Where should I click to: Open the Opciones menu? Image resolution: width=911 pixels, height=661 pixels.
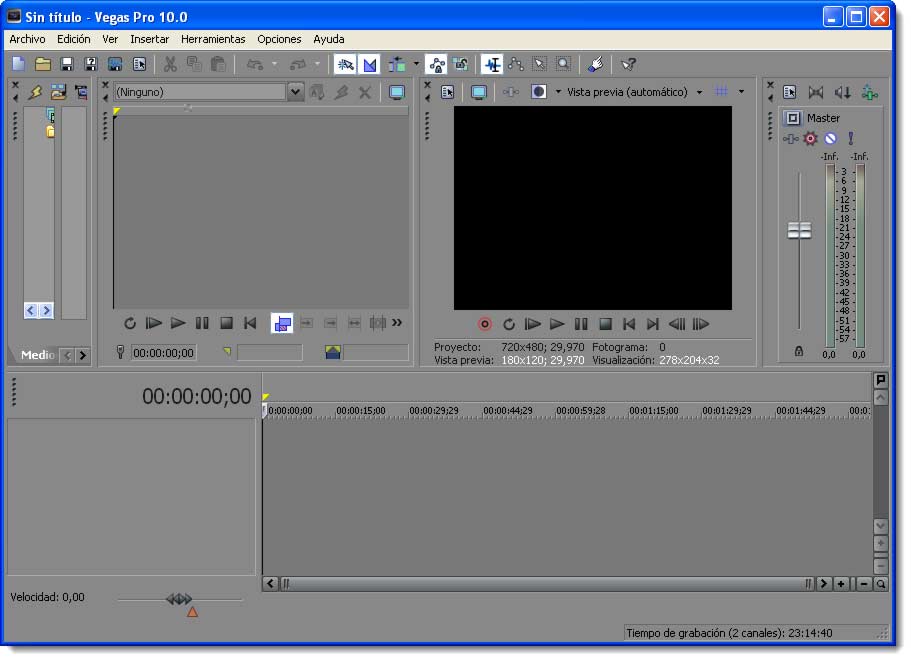click(x=278, y=39)
